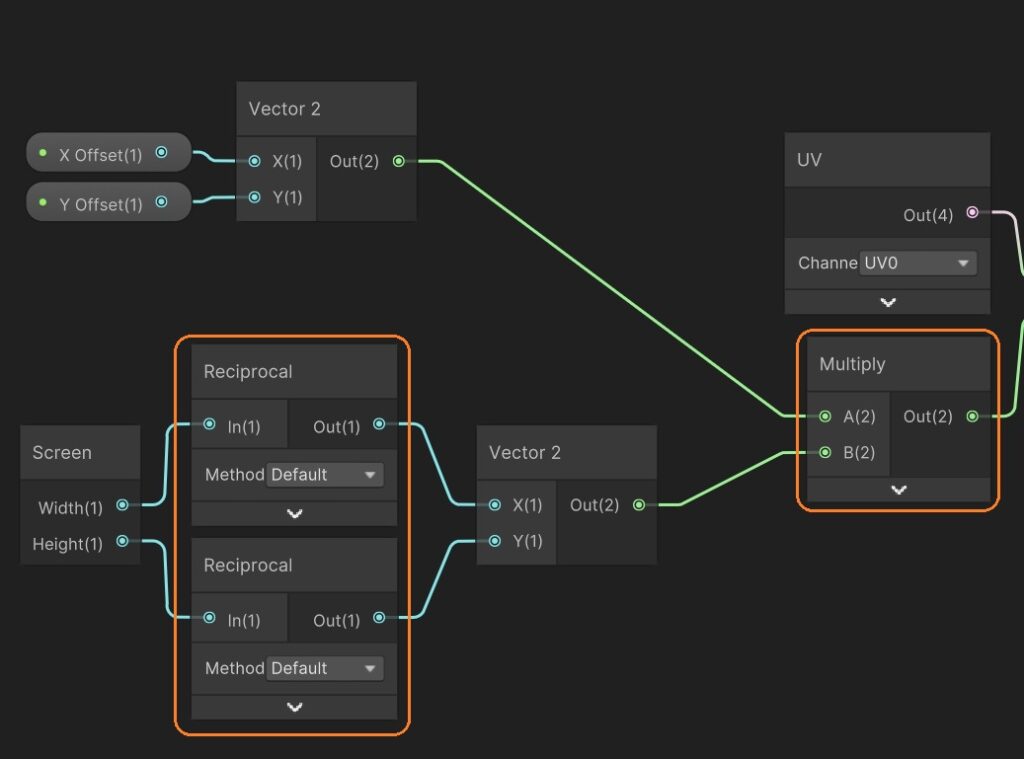Click the In(1) port of lower Reciprocal node
1024x759 pixels.
(208, 619)
